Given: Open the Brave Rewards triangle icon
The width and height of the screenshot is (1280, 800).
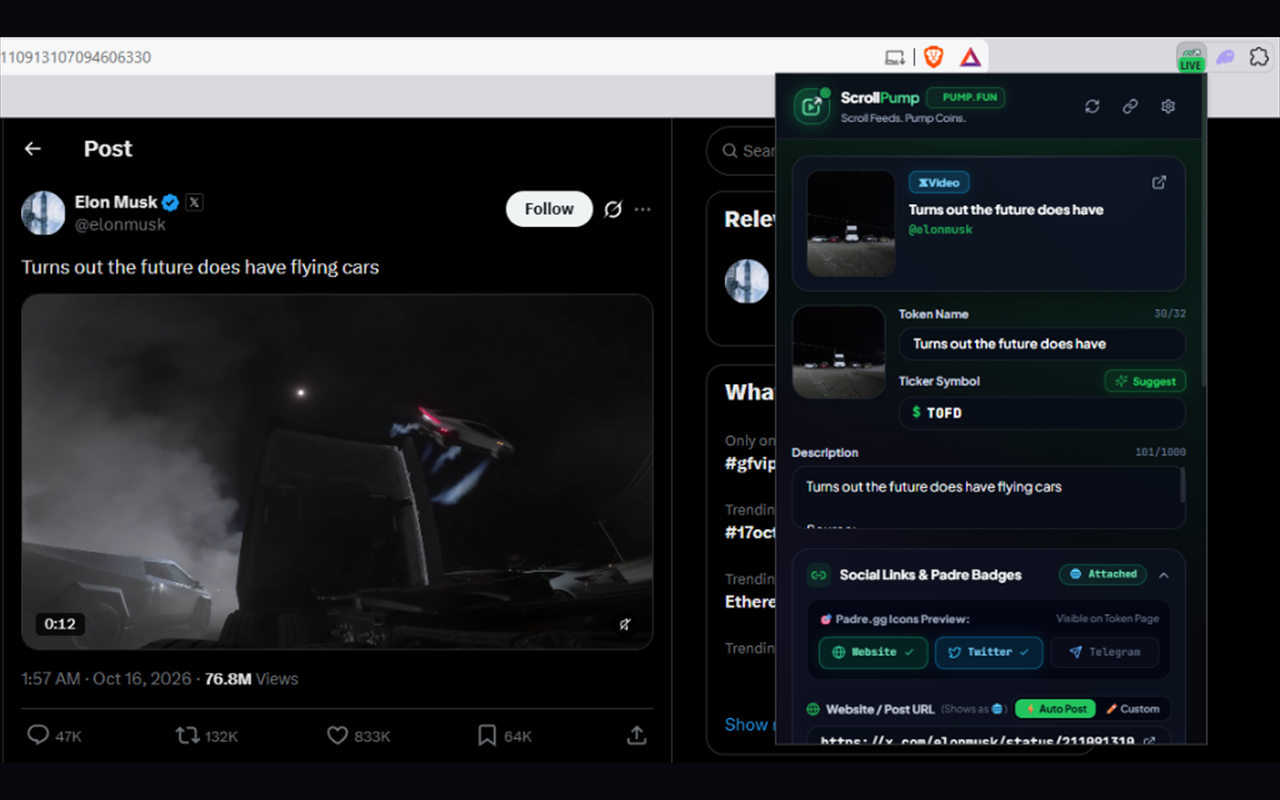Looking at the screenshot, I should (970, 57).
